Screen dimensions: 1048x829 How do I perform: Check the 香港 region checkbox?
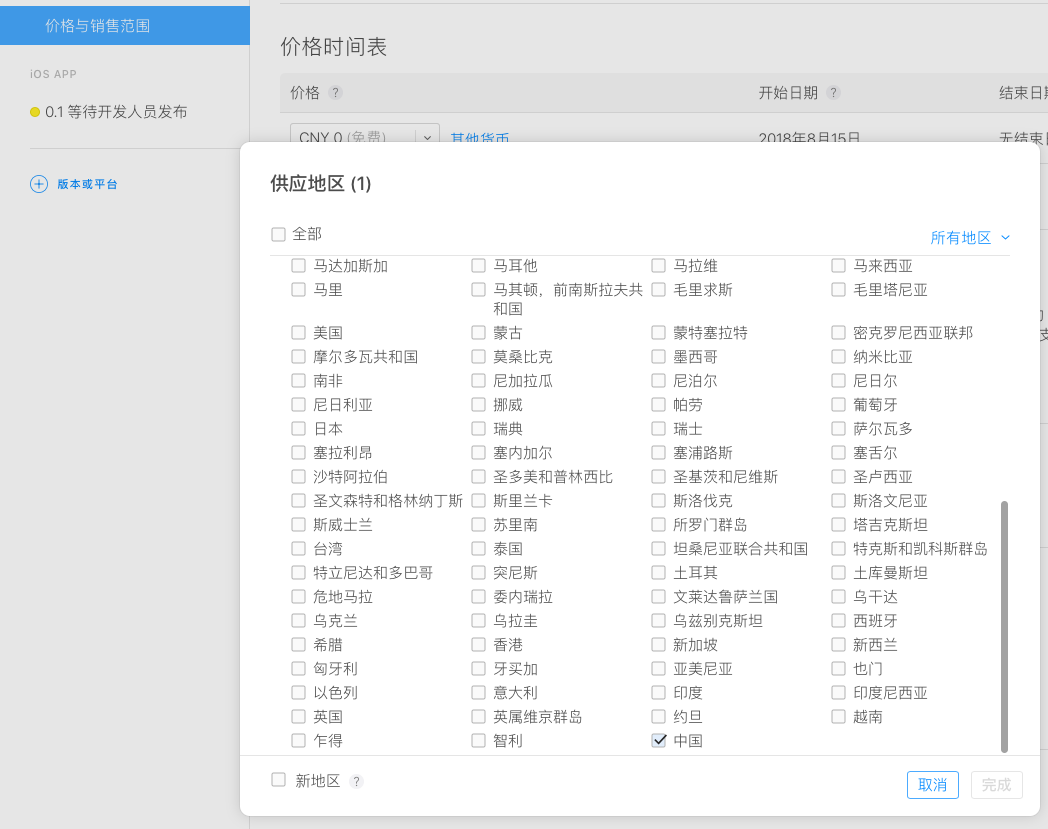(478, 644)
